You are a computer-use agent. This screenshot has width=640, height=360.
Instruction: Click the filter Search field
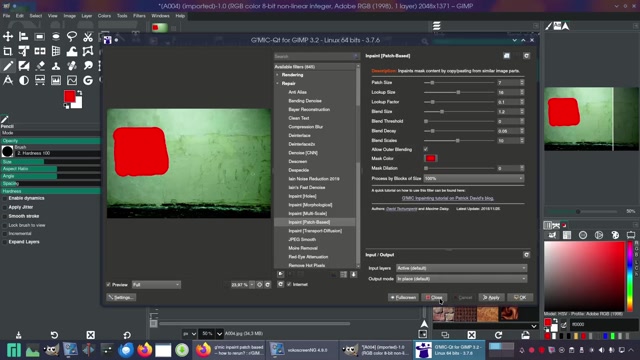(x=316, y=56)
